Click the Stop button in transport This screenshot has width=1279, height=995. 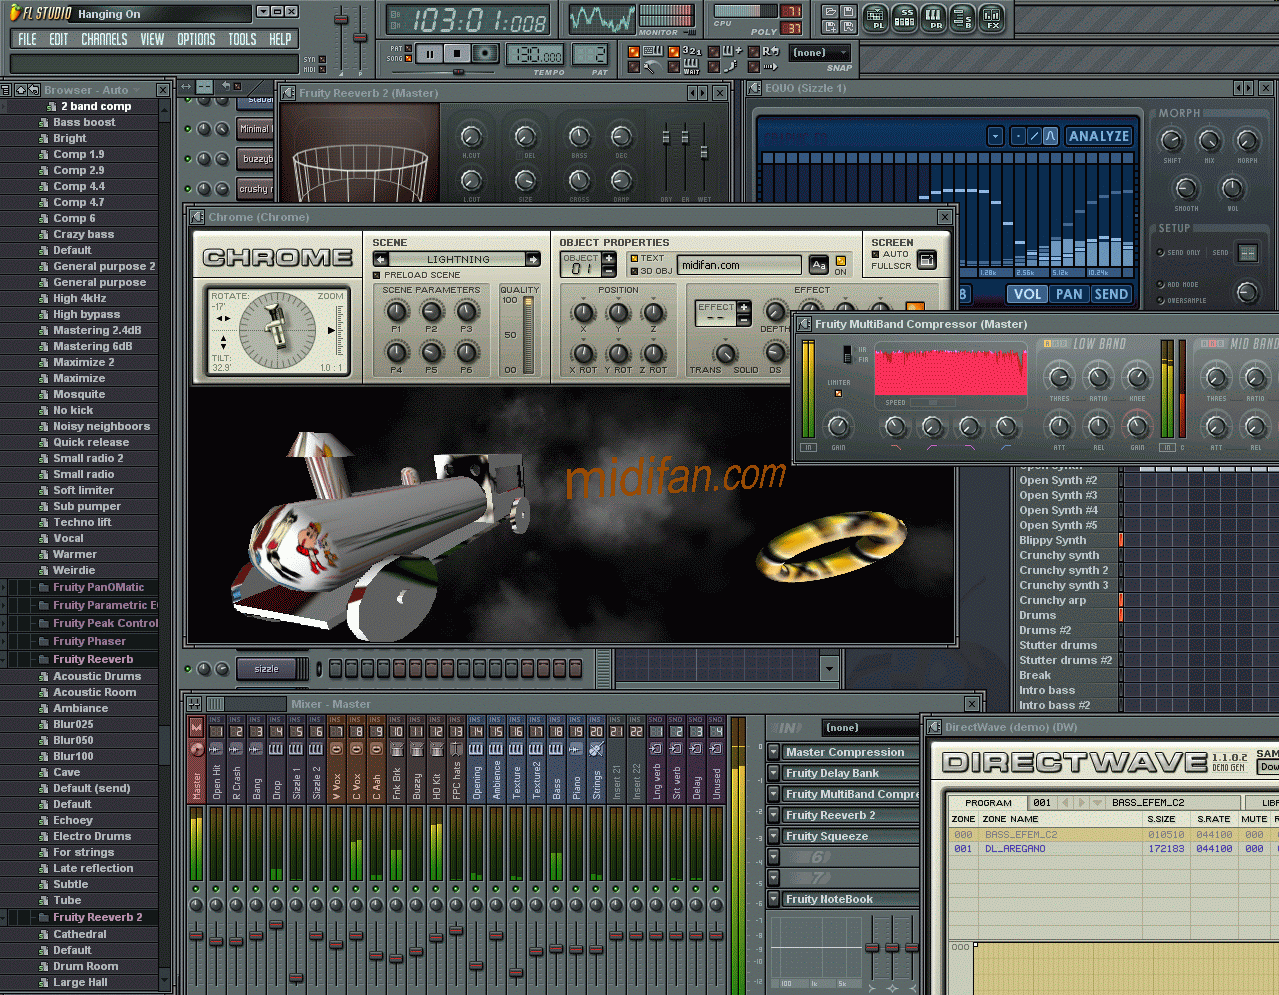pyautogui.click(x=457, y=54)
